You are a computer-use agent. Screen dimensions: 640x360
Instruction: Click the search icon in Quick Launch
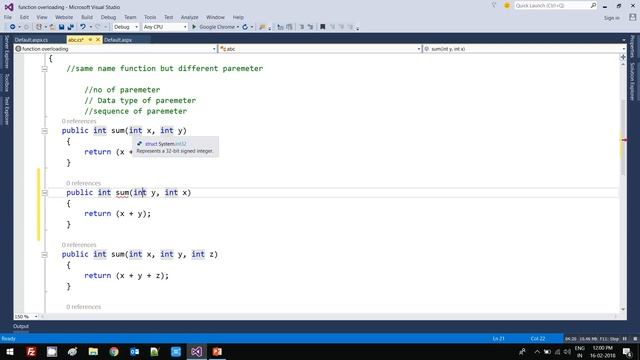(593, 5)
